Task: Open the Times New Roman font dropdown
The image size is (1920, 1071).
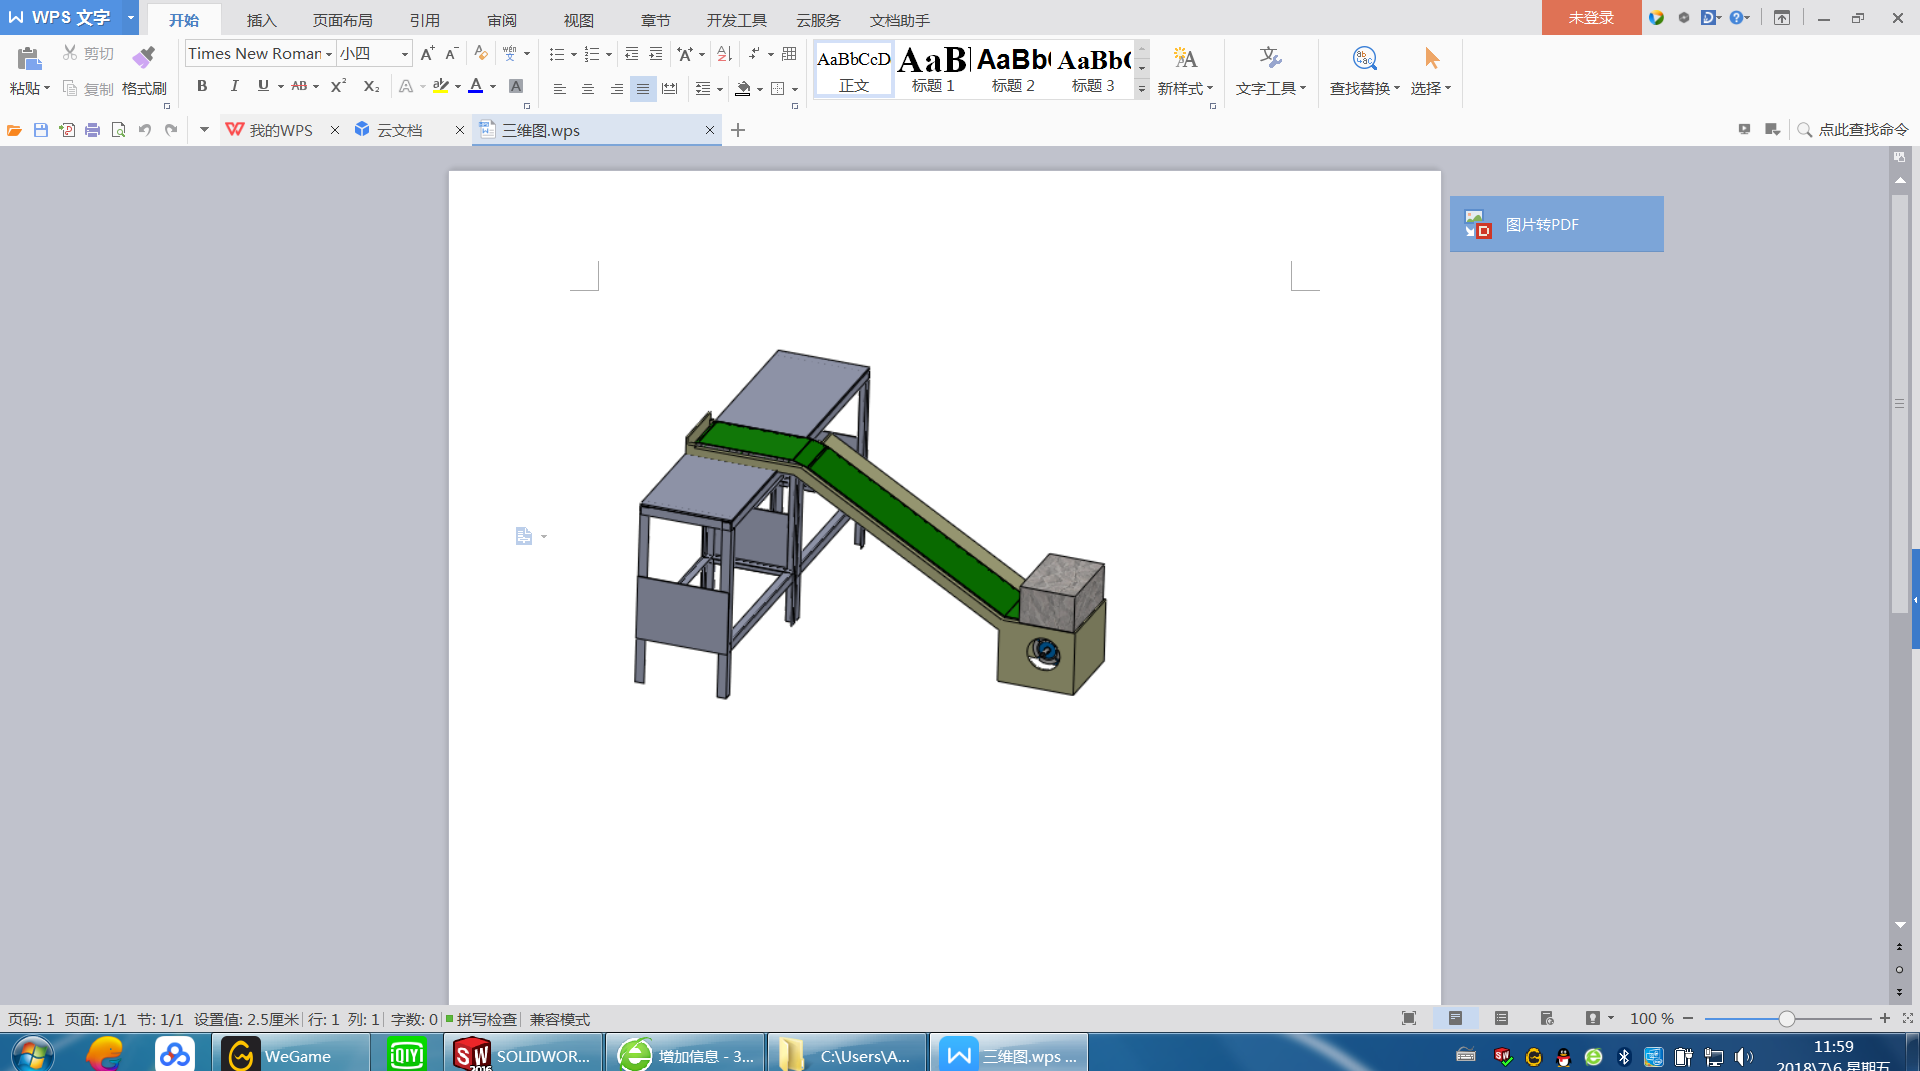Action: click(329, 54)
